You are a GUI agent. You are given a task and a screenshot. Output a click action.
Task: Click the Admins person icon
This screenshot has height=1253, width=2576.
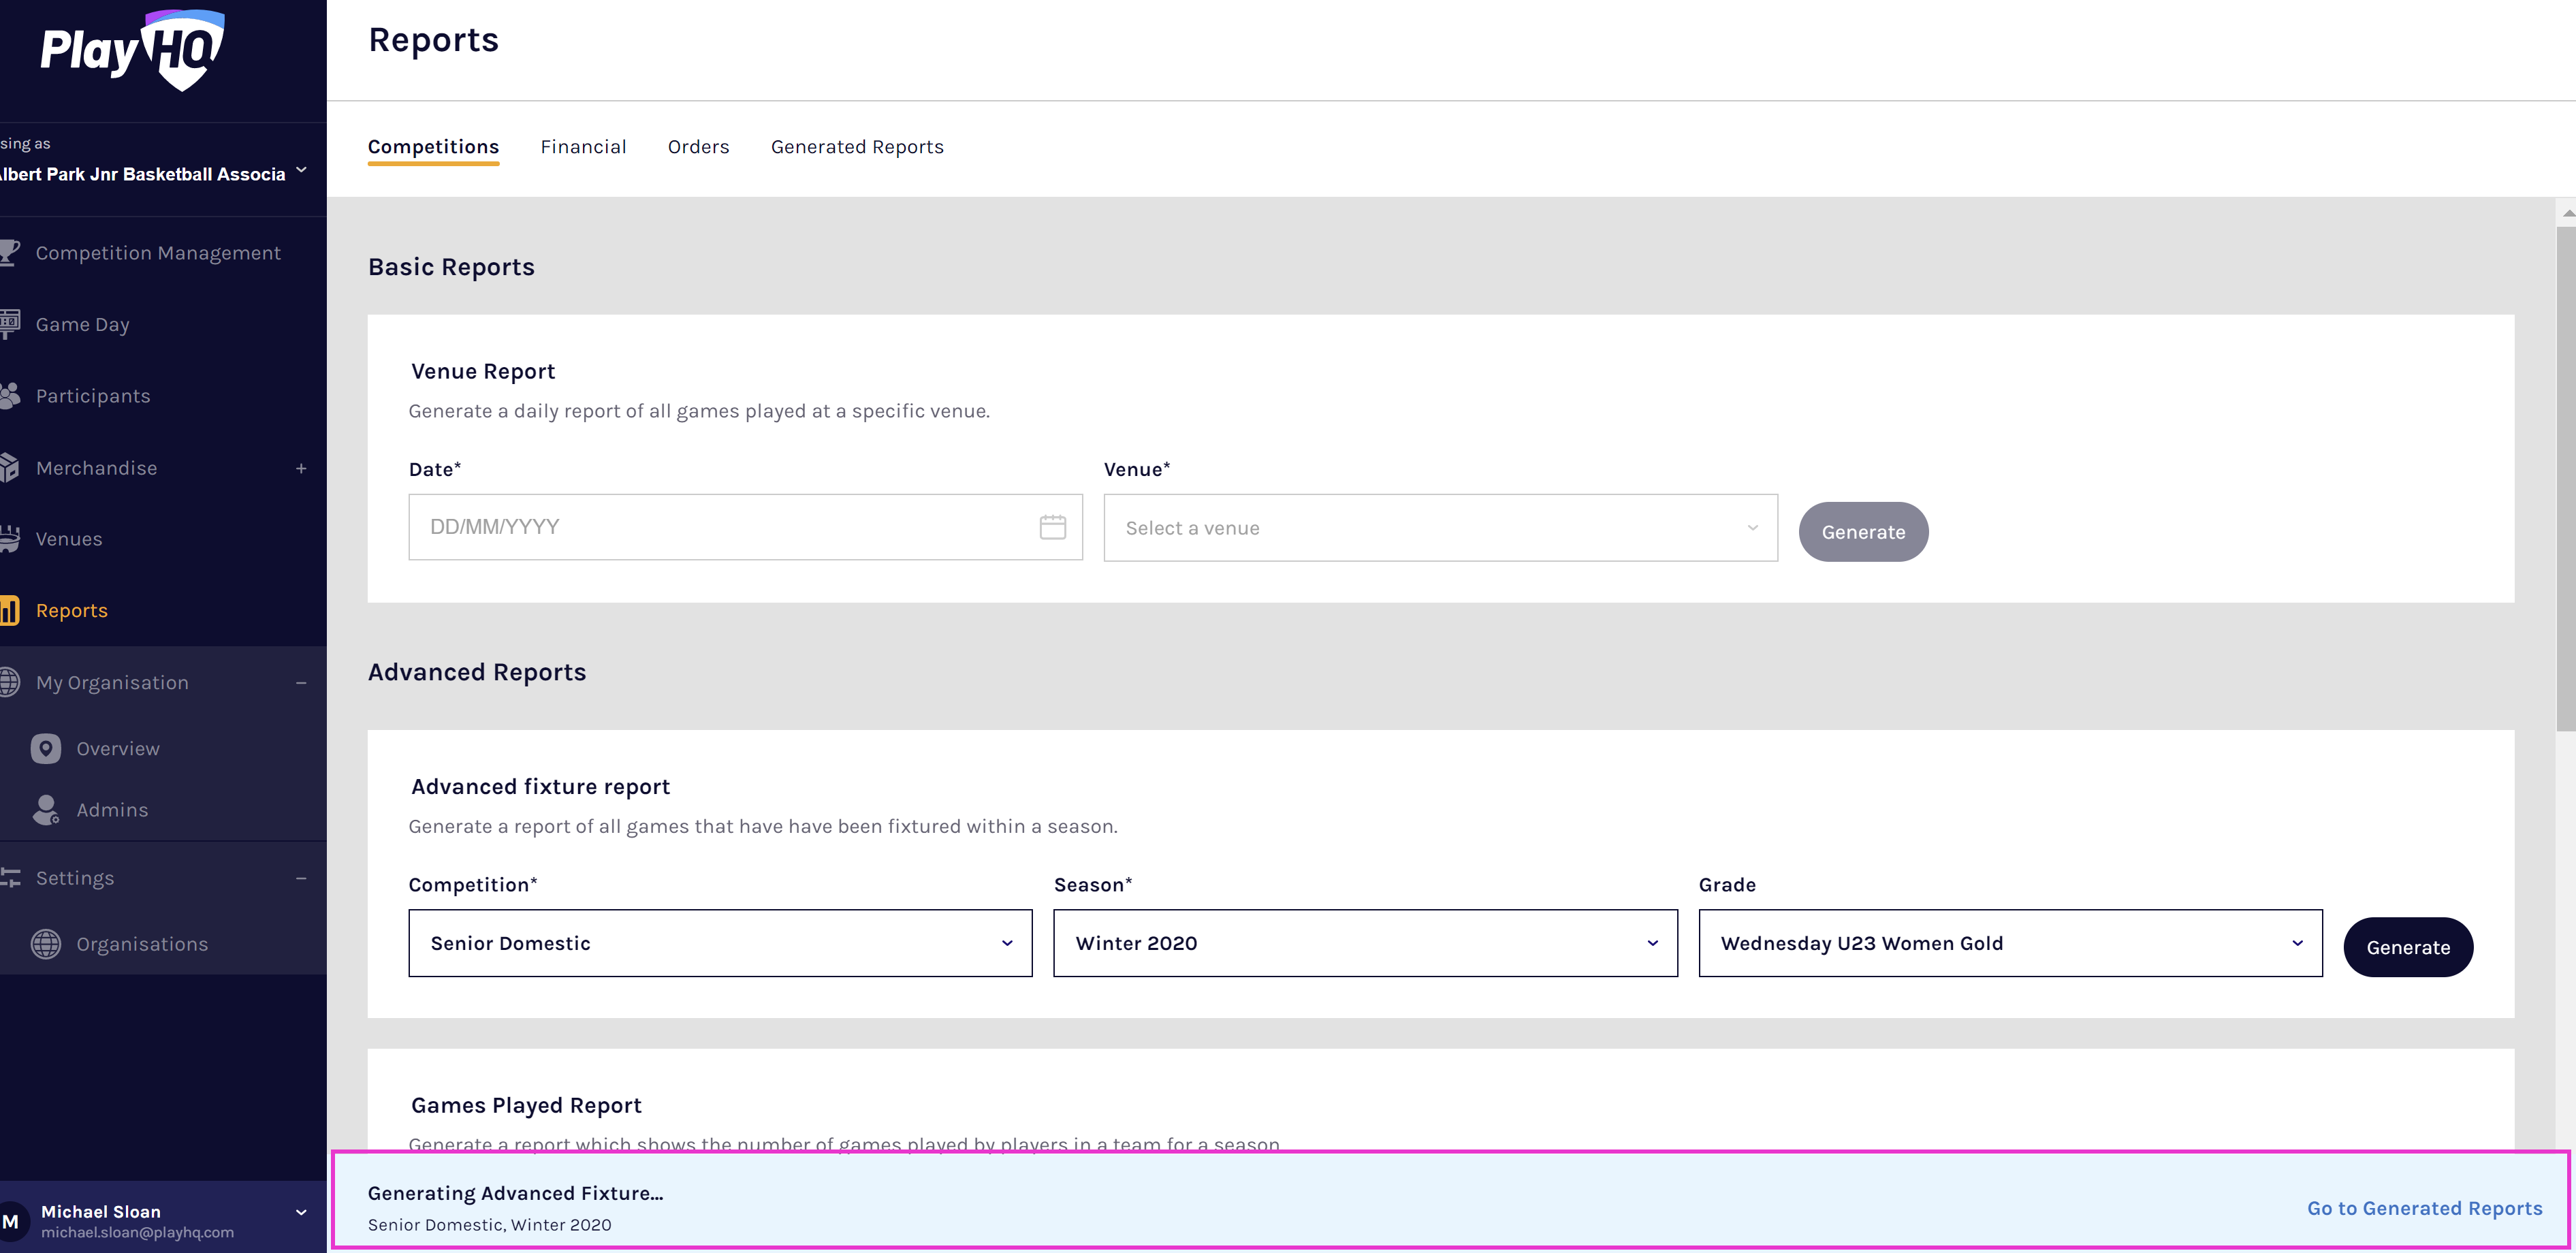46,810
